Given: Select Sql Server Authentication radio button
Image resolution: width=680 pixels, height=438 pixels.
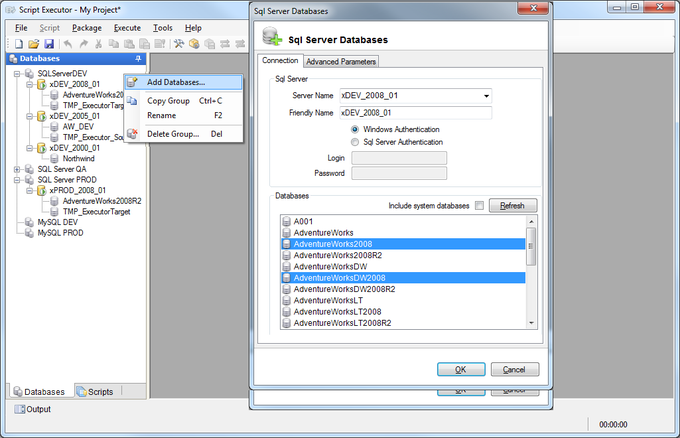Looking at the screenshot, I should (x=355, y=142).
